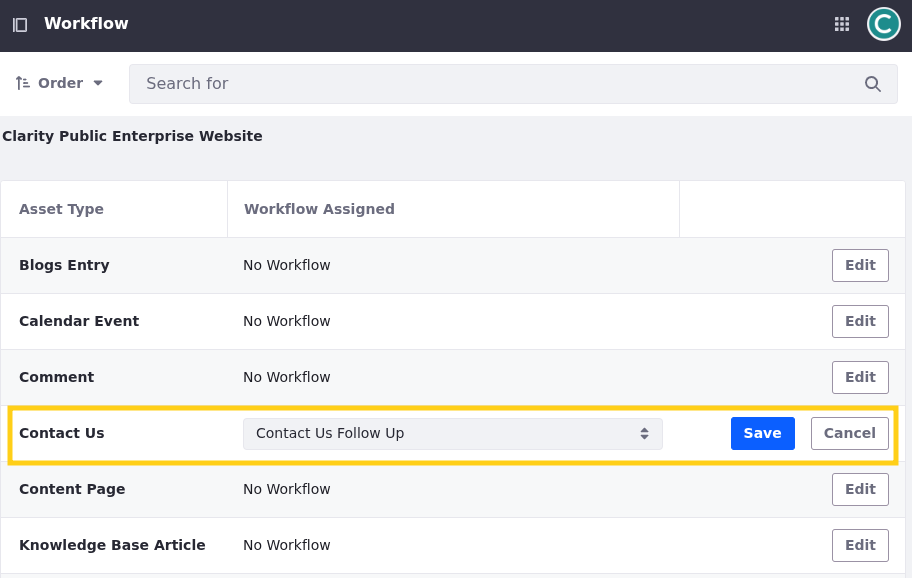The image size is (912, 578).
Task: Edit the Knowledge Base Article workflow
Action: 860,545
